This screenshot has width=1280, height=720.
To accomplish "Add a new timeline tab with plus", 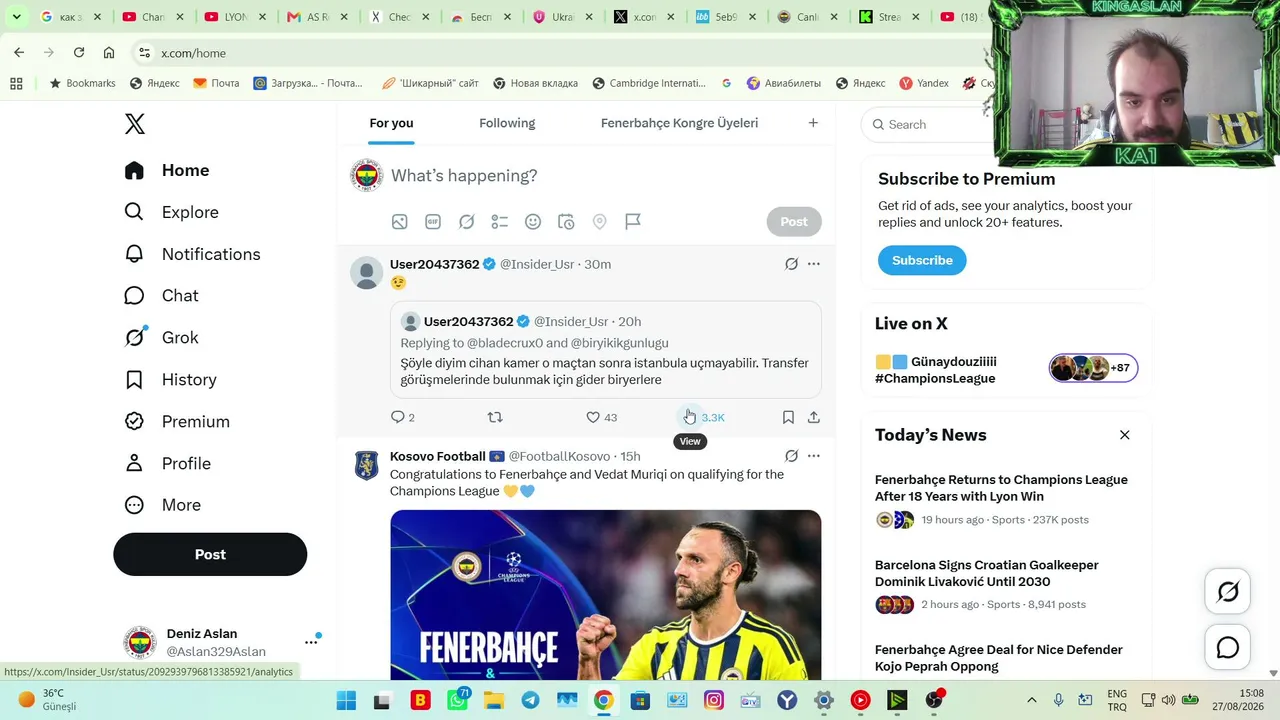I will (x=813, y=123).
